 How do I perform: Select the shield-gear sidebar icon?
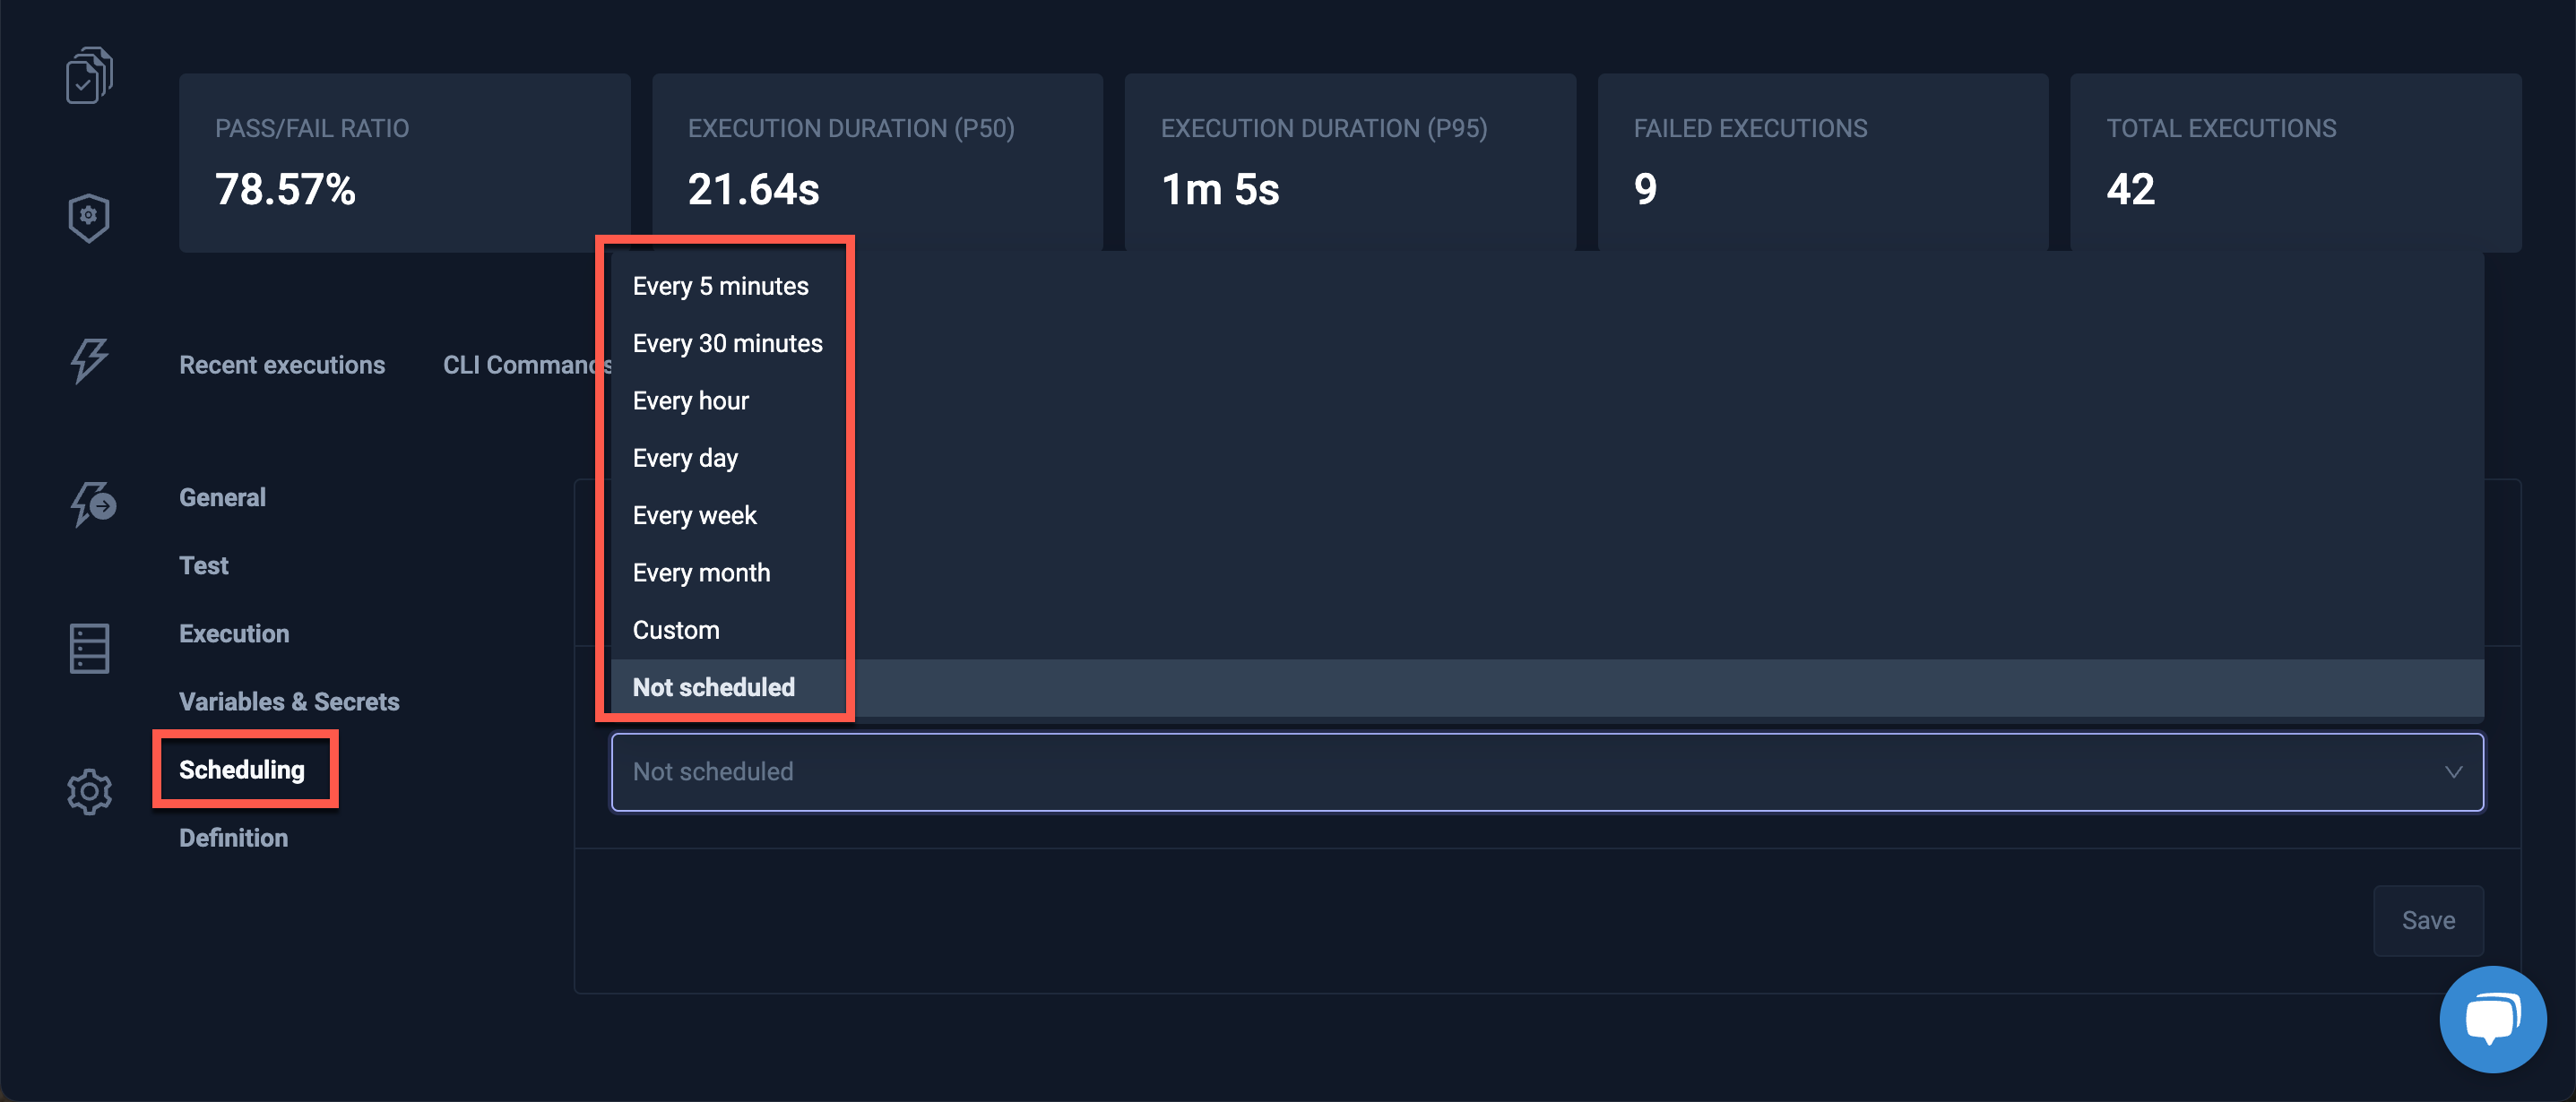coord(88,216)
